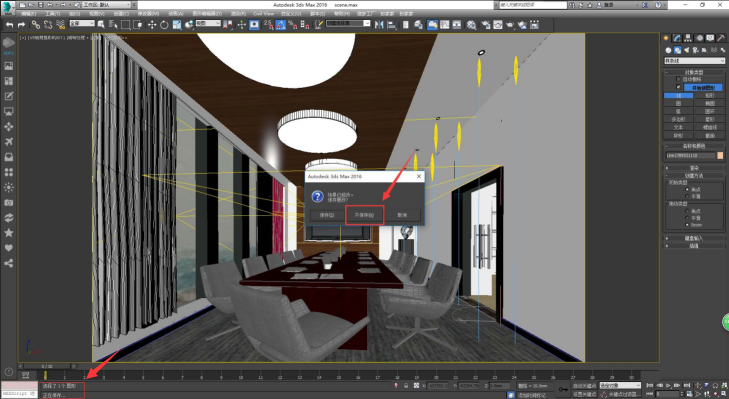Open the Civil View menu
This screenshot has width=729, height=399.
264,14
